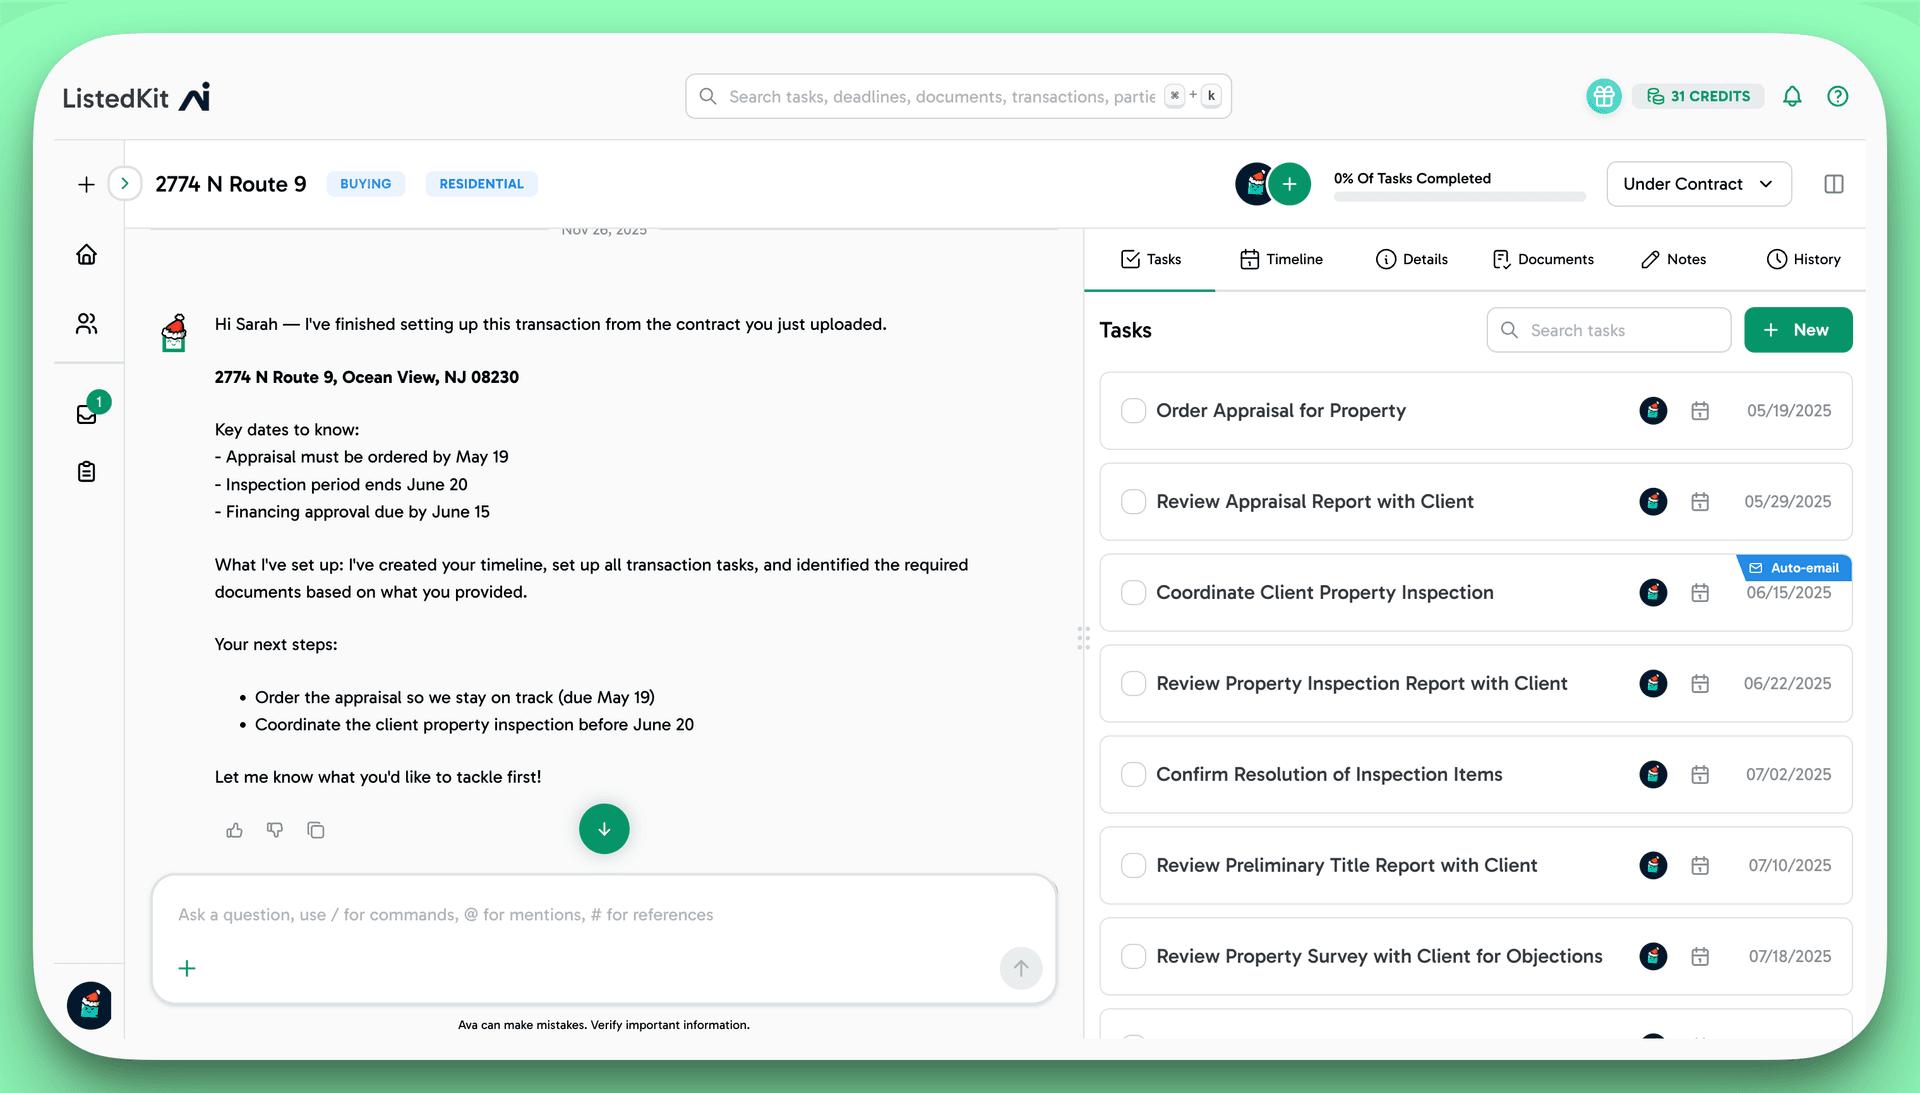Check notifications via the bell icon
Image resolution: width=1920 pixels, height=1093 pixels.
(1792, 96)
